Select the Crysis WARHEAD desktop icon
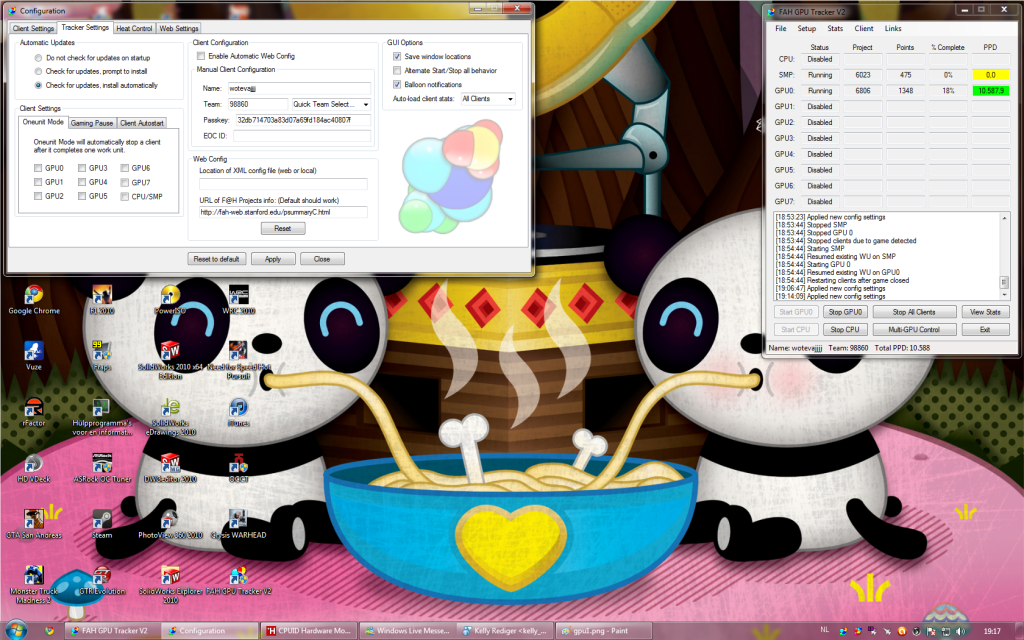Screen dimensions: 1024x640 238,524
